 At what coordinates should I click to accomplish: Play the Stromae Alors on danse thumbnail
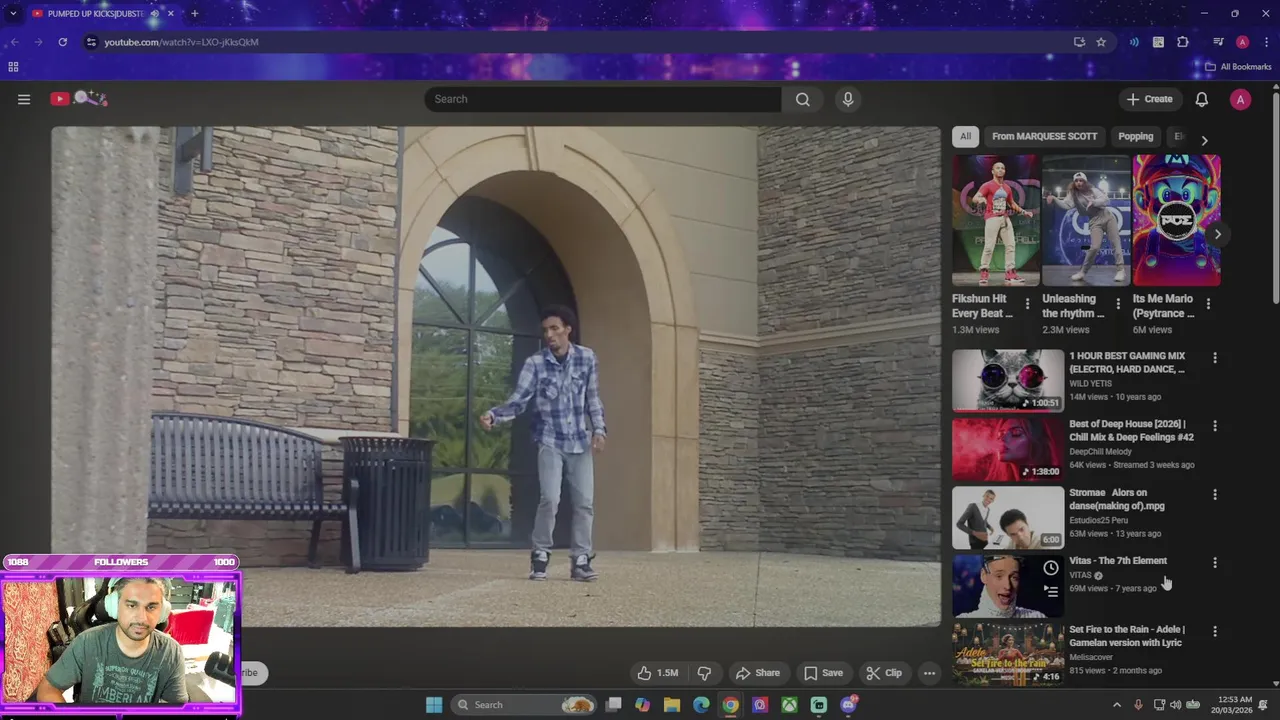(1008, 518)
